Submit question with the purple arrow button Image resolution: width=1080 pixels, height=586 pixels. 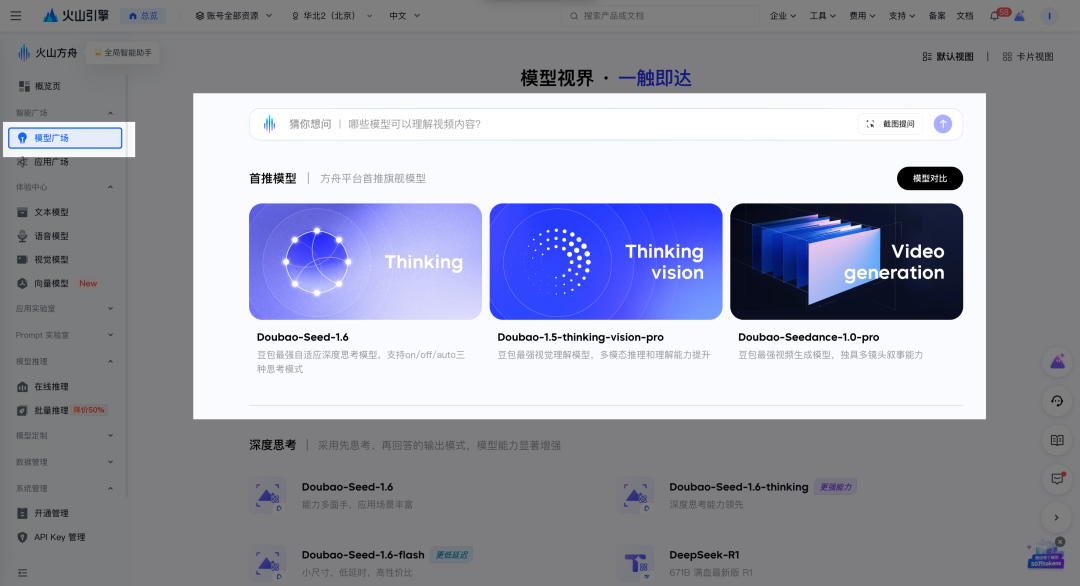tap(943, 124)
